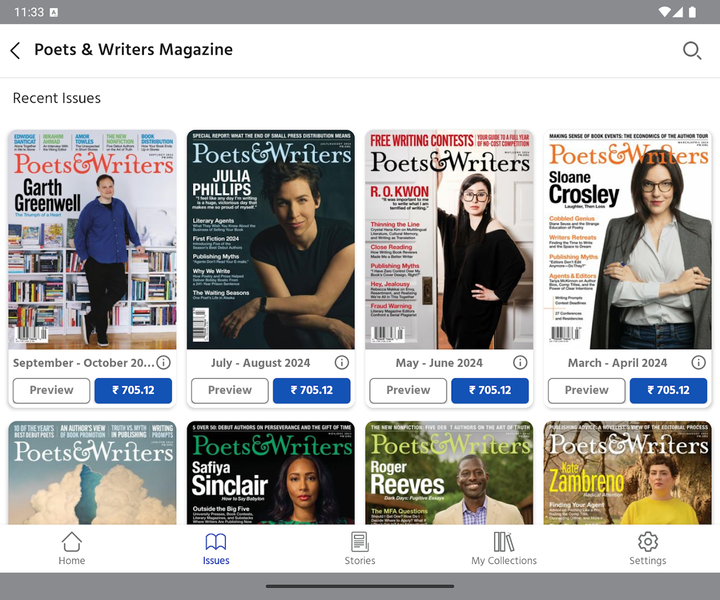Click the 'March - April 2024' title

[x=617, y=363]
